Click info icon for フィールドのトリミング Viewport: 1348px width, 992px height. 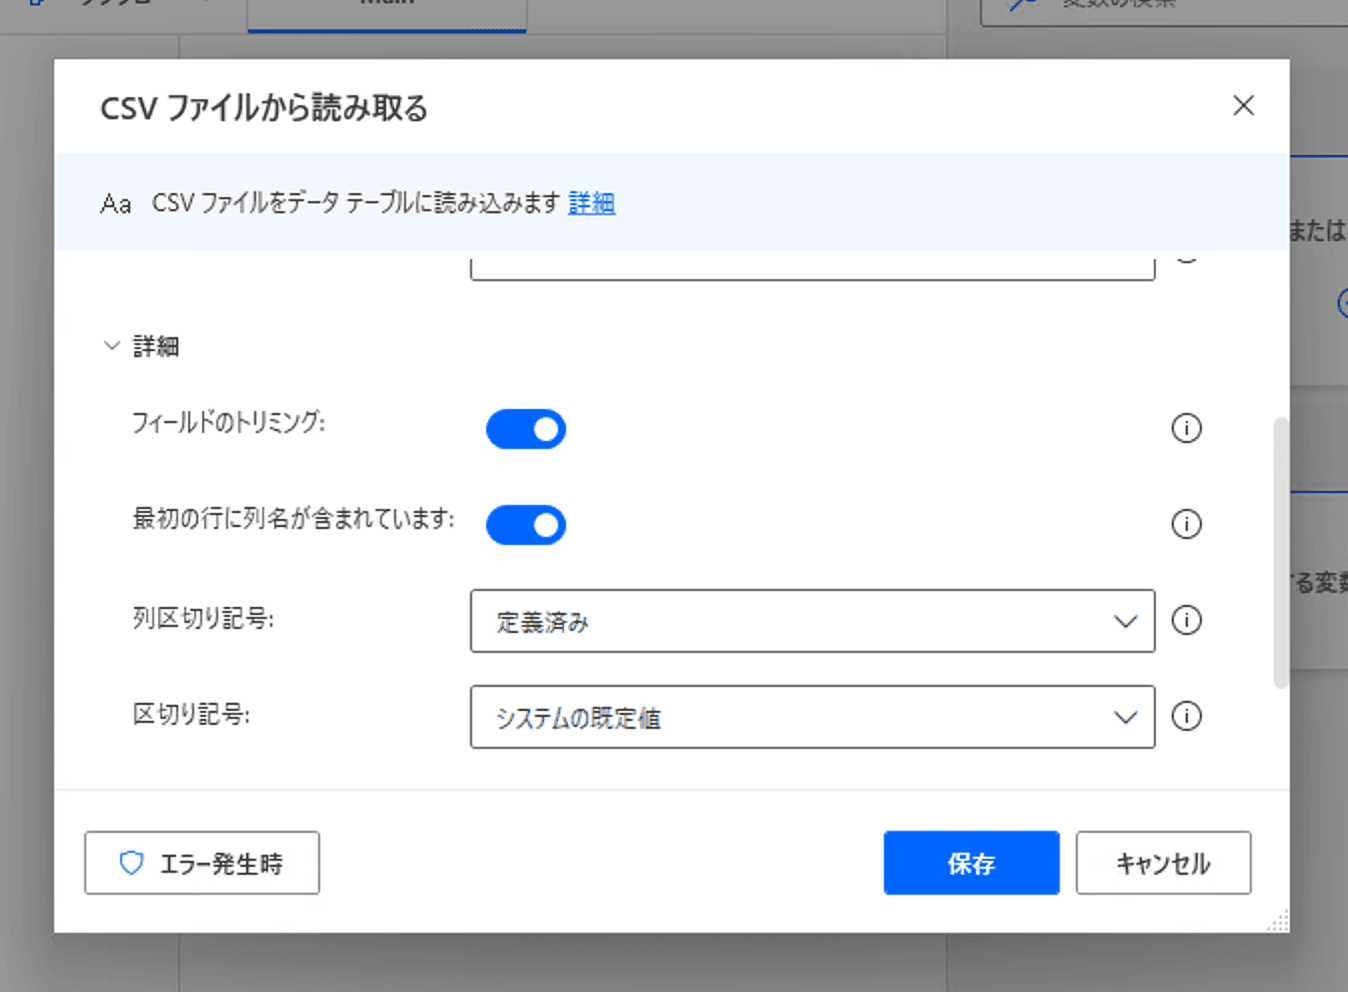[1186, 429]
